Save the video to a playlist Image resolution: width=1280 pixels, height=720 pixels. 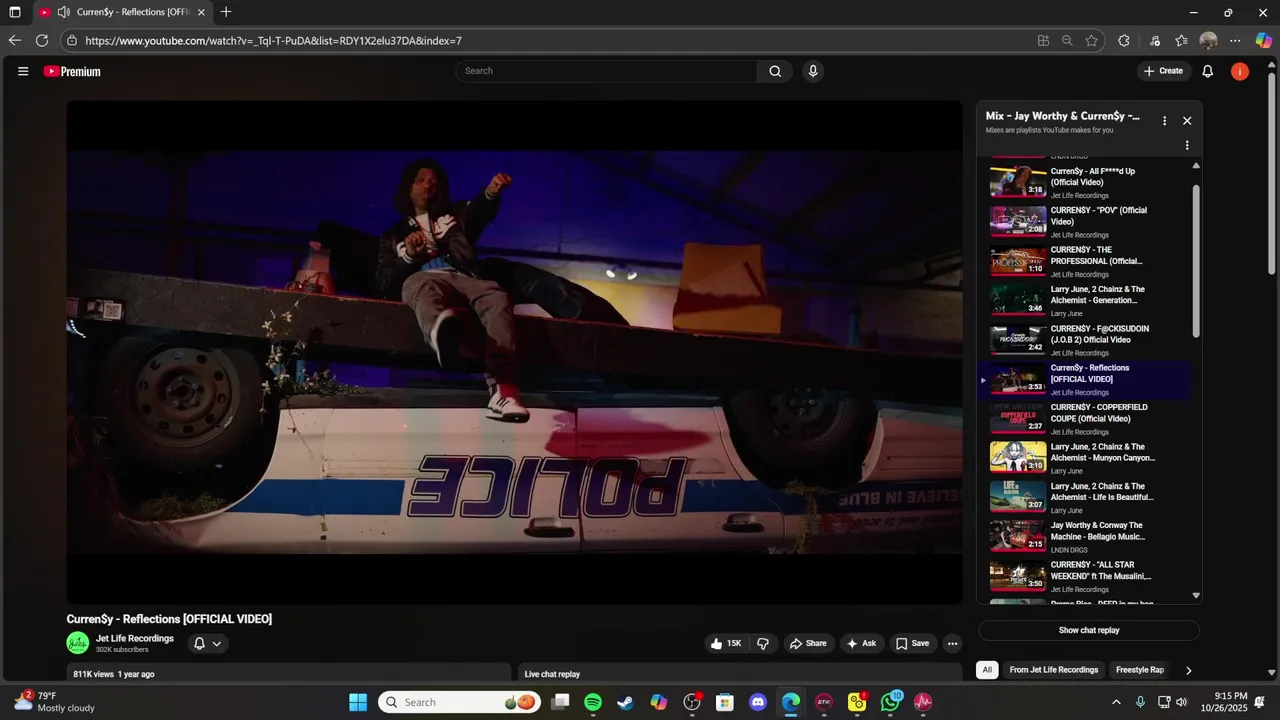click(912, 643)
